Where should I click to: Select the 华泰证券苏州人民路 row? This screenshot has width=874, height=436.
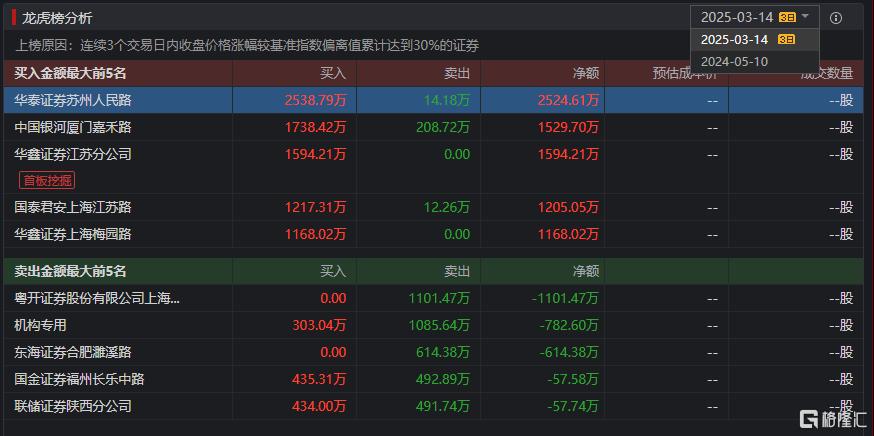[x=433, y=100]
